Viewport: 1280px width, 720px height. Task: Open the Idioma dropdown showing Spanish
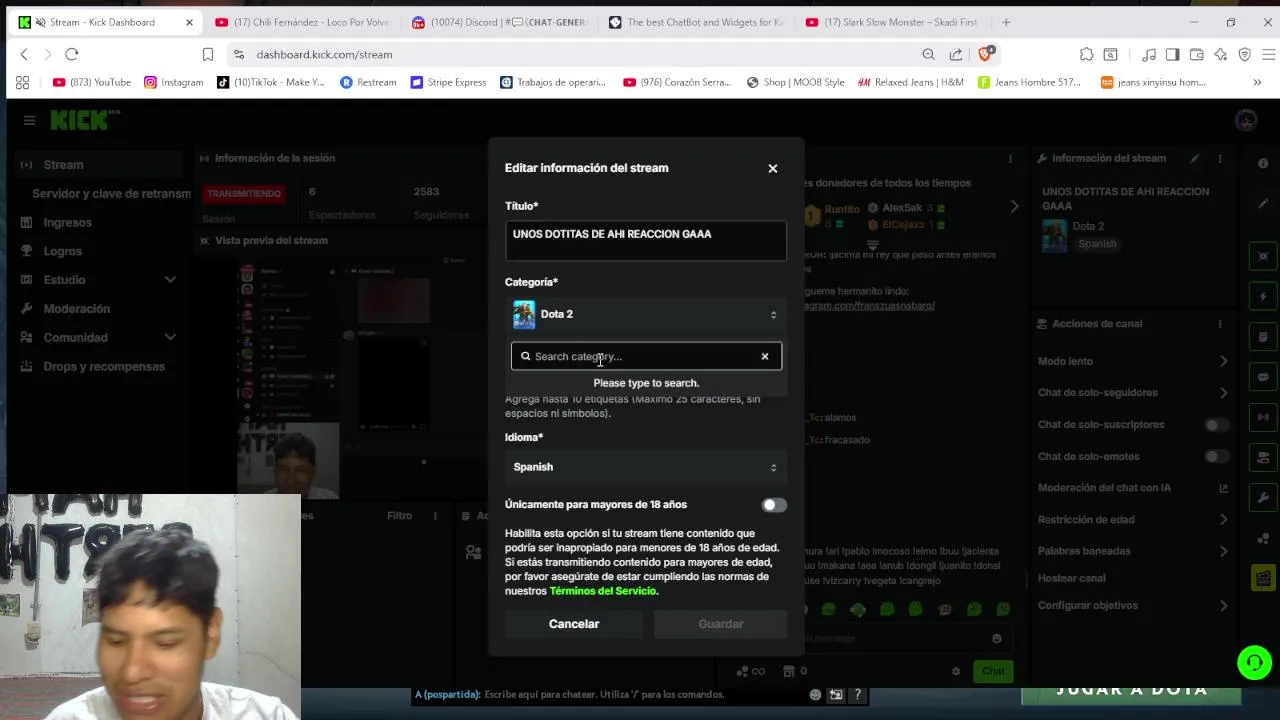(x=646, y=467)
